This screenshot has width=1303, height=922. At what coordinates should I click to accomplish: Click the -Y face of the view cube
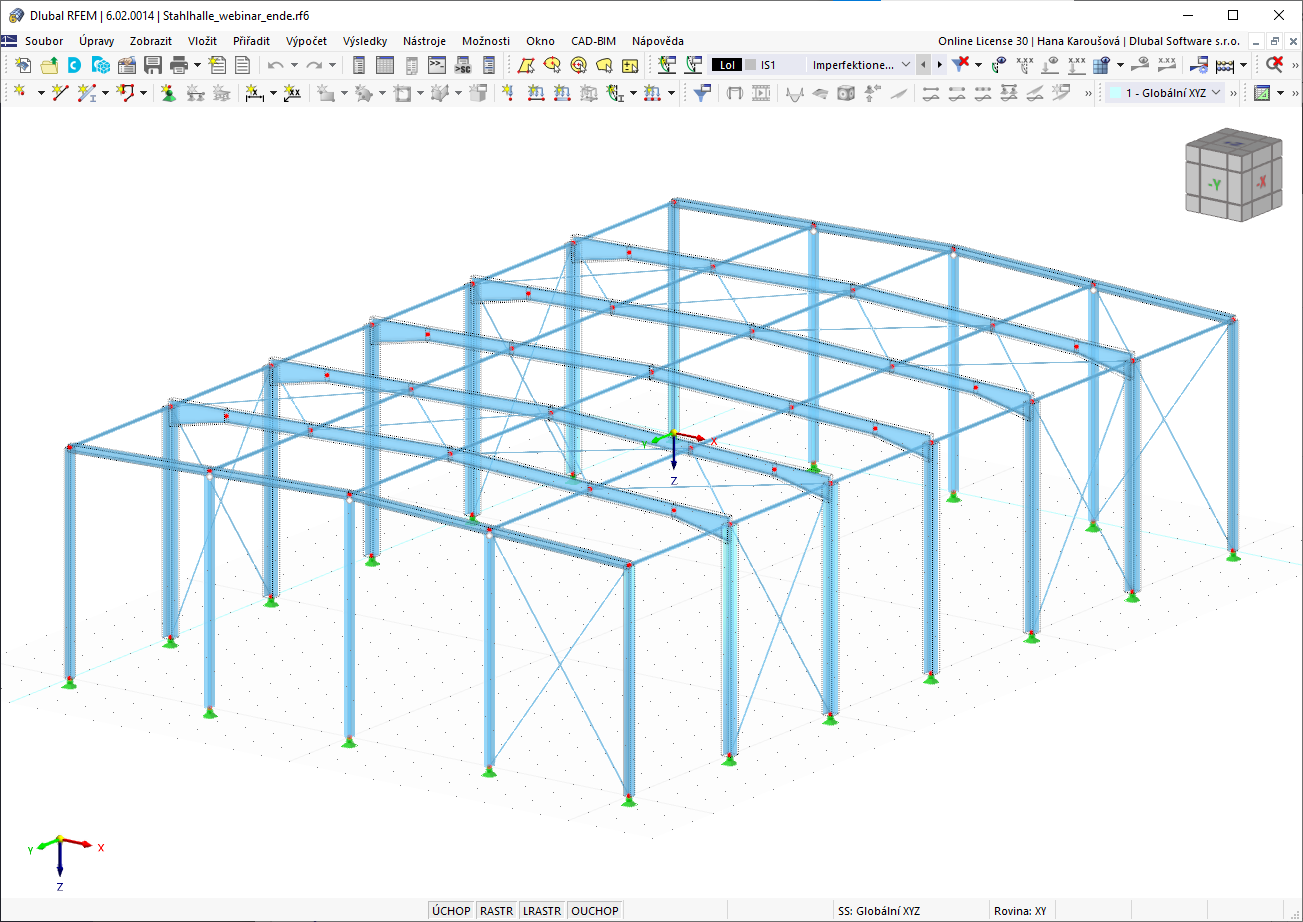point(1215,185)
